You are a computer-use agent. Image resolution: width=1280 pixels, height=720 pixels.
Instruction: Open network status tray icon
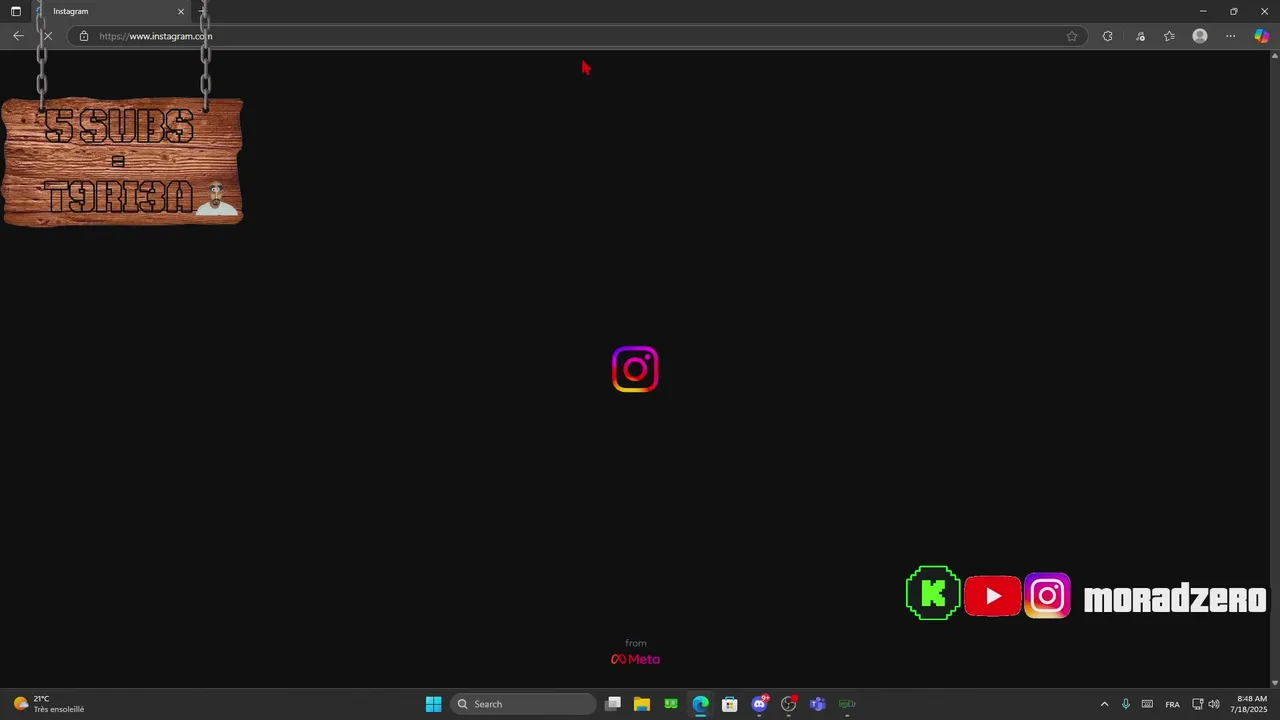(x=1198, y=704)
